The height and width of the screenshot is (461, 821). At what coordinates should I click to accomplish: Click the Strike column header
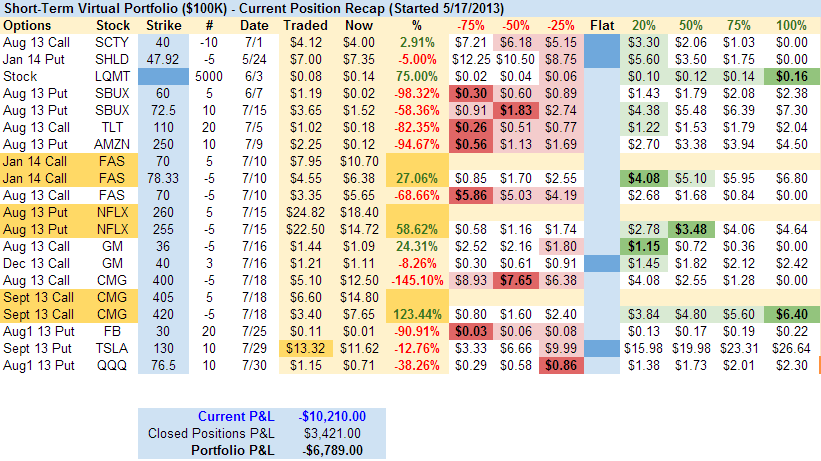click(164, 23)
